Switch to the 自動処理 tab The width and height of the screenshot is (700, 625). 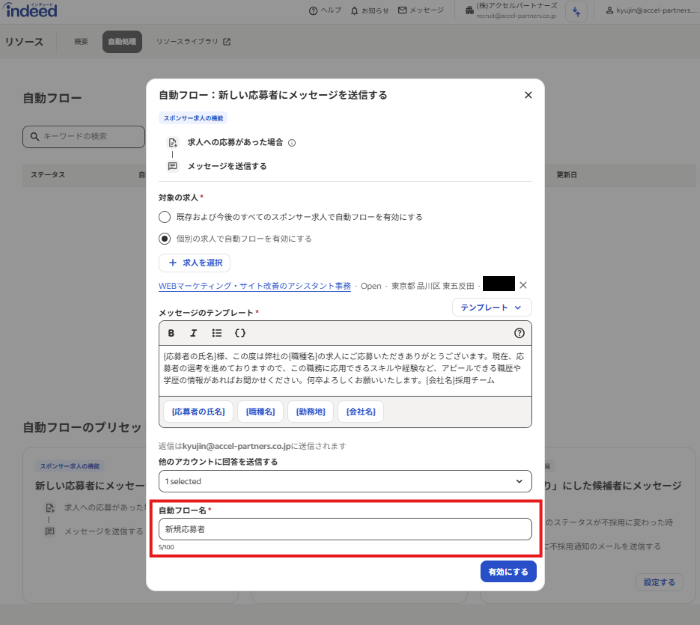tap(122, 42)
